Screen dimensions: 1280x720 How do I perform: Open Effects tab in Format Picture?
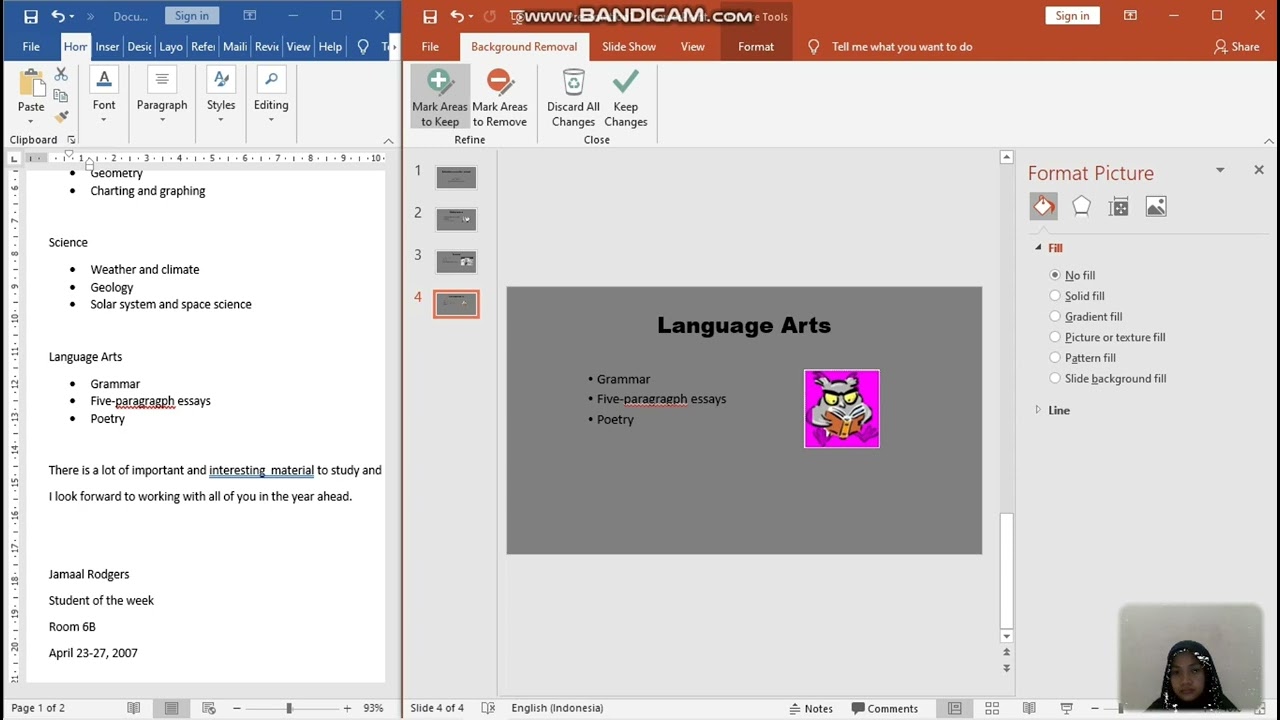pos(1081,206)
